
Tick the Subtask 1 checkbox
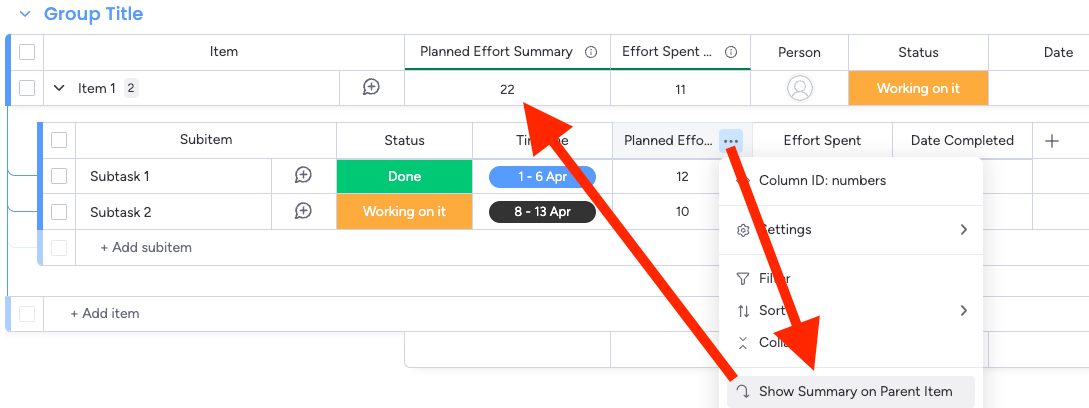59,176
